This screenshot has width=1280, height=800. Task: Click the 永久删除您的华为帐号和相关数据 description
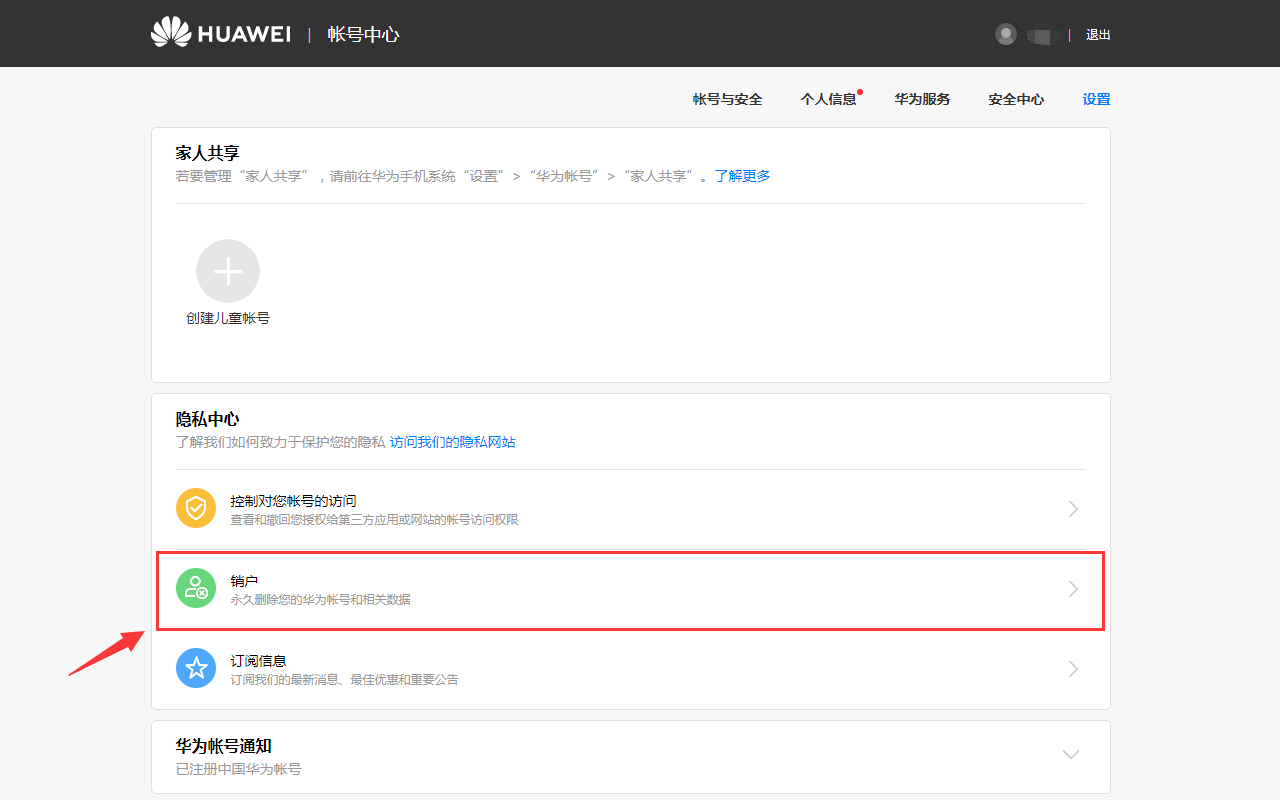coord(320,600)
